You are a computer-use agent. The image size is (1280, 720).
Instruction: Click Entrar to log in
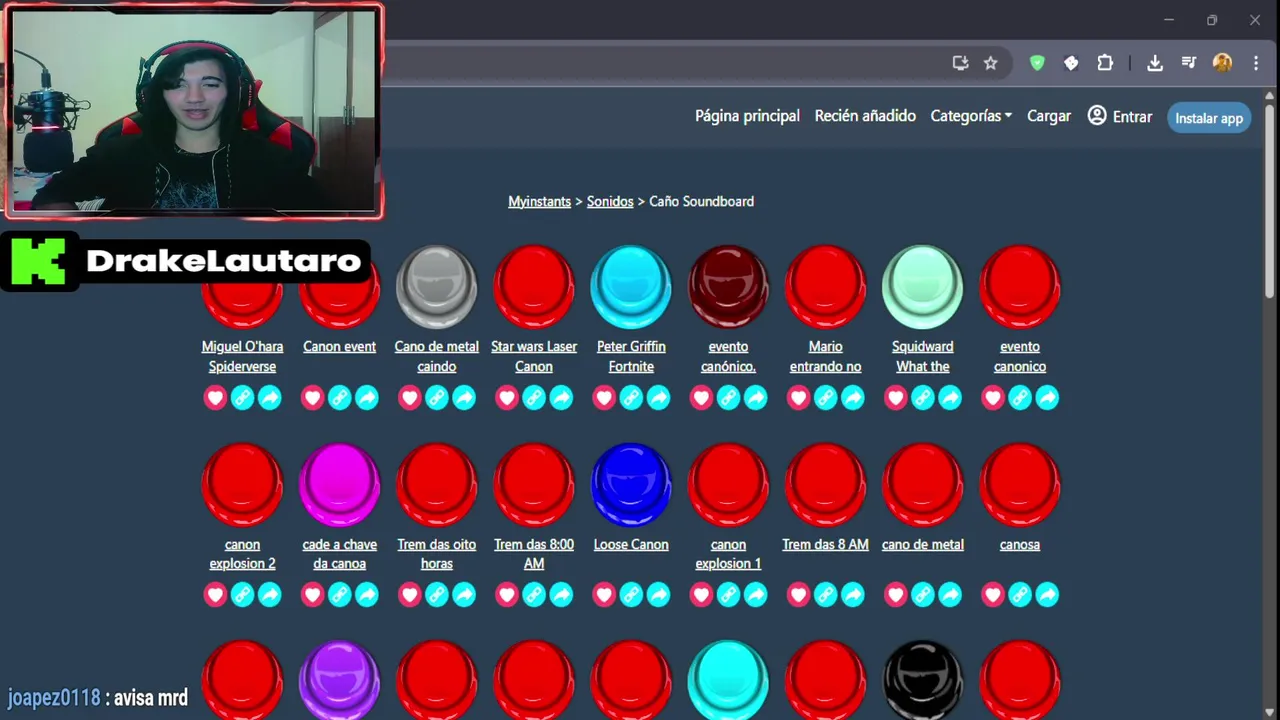click(1120, 116)
